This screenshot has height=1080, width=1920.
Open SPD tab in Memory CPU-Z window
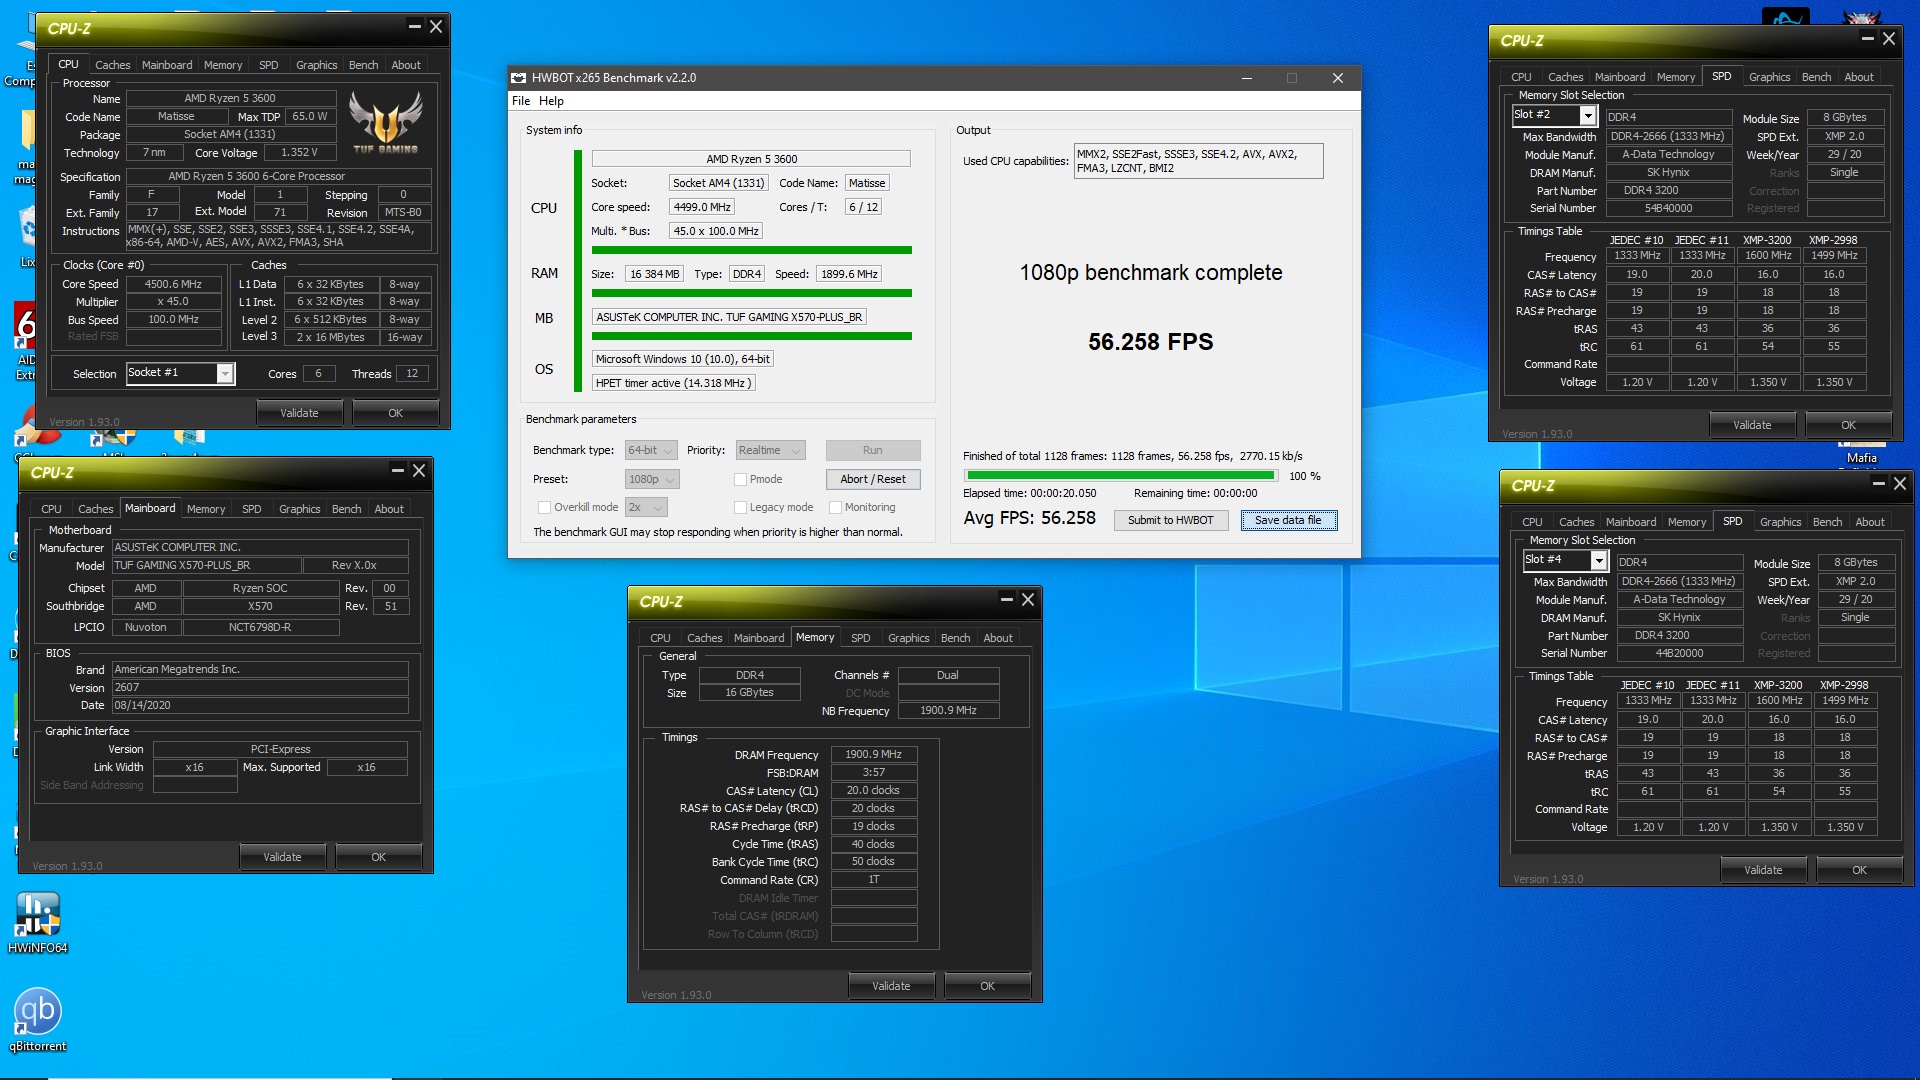[x=860, y=638]
